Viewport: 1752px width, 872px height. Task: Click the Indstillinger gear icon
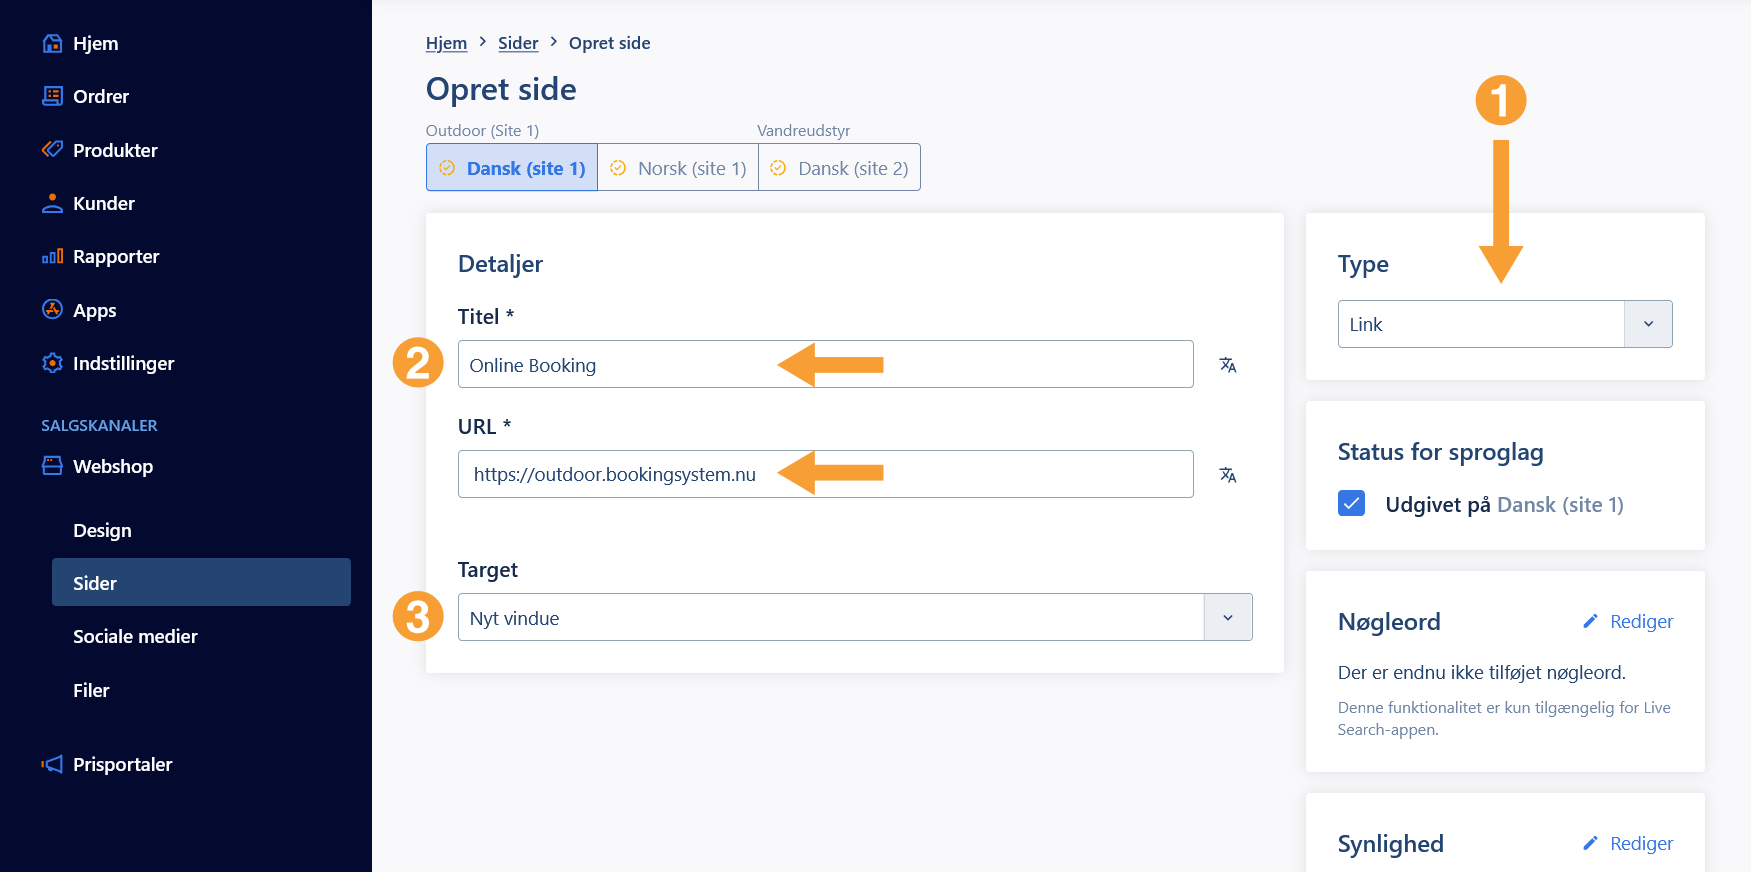pyautogui.click(x=52, y=363)
